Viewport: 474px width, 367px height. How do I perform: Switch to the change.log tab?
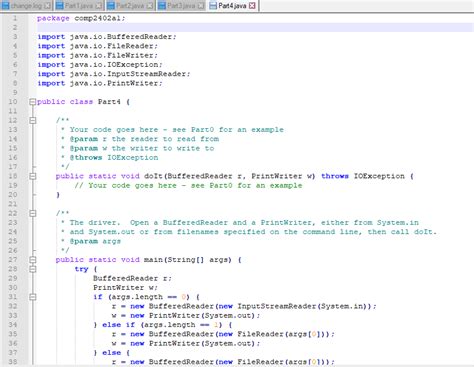point(26,6)
